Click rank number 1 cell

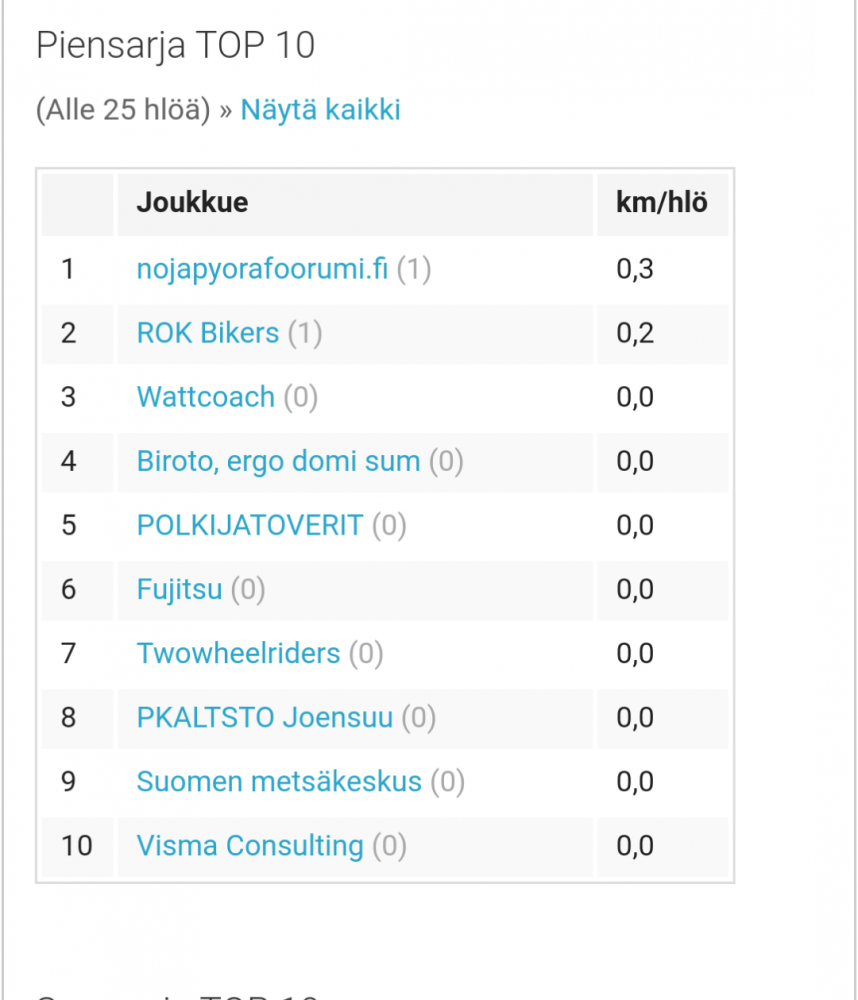pos(77,268)
